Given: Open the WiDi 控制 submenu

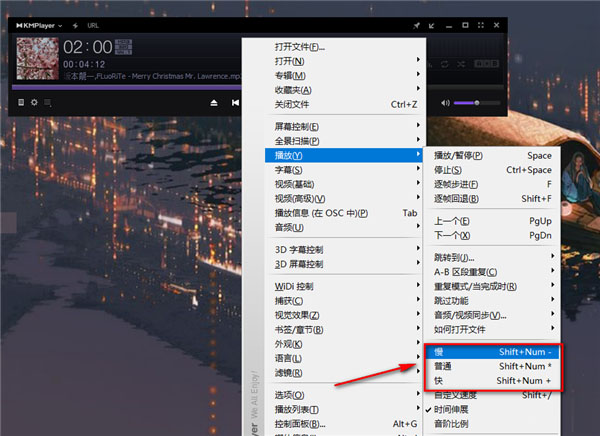Looking at the screenshot, I should (345, 286).
